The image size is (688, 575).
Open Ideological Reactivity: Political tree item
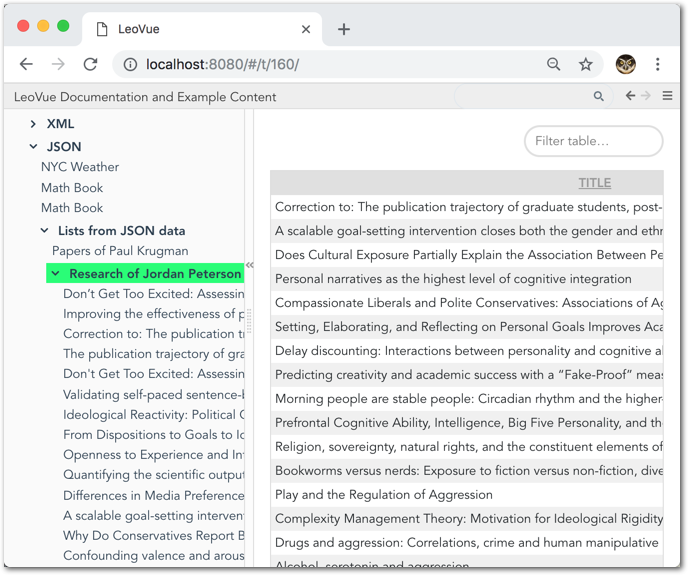coord(154,415)
